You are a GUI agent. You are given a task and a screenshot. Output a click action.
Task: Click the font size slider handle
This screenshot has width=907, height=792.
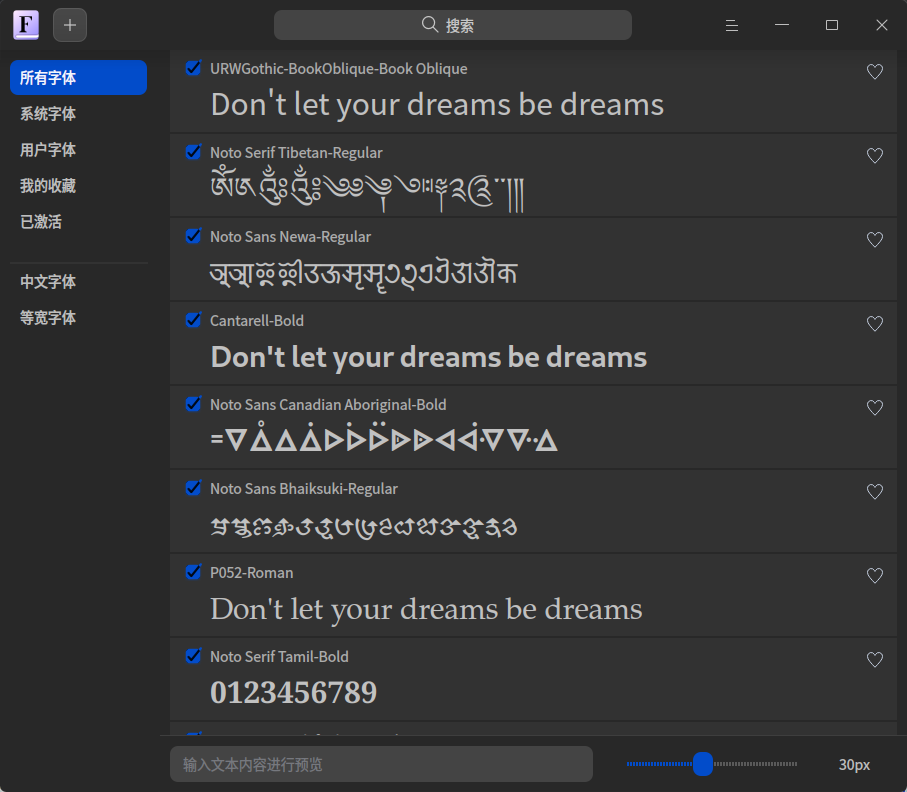click(703, 764)
